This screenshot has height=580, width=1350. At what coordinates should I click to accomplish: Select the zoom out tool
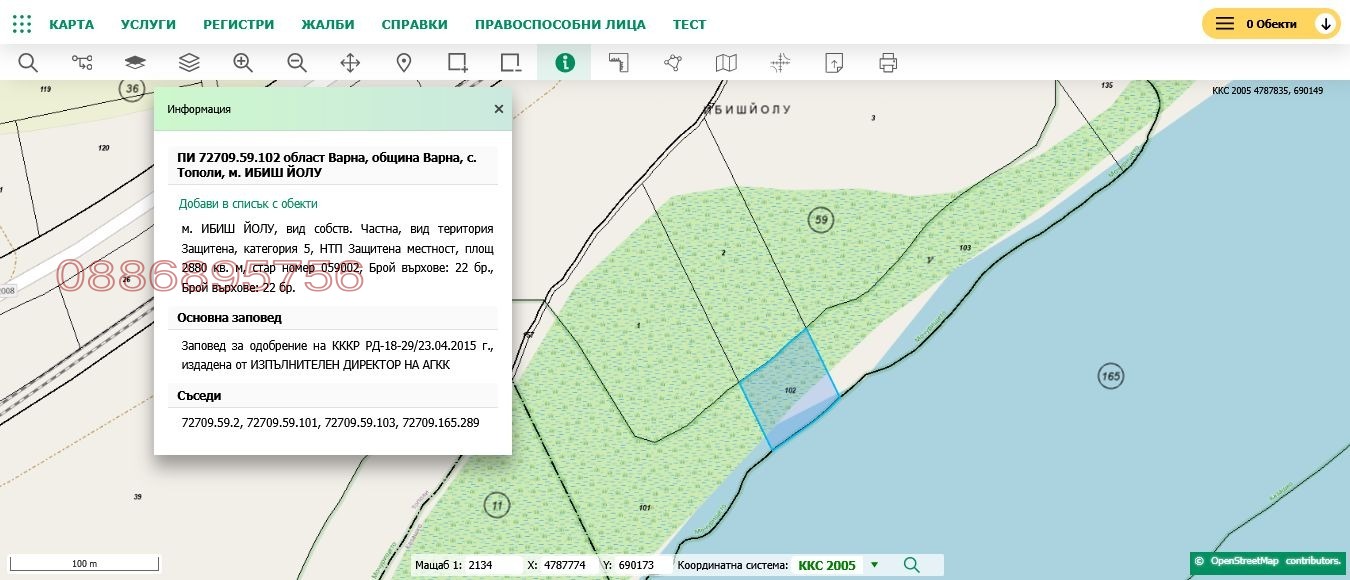click(297, 63)
